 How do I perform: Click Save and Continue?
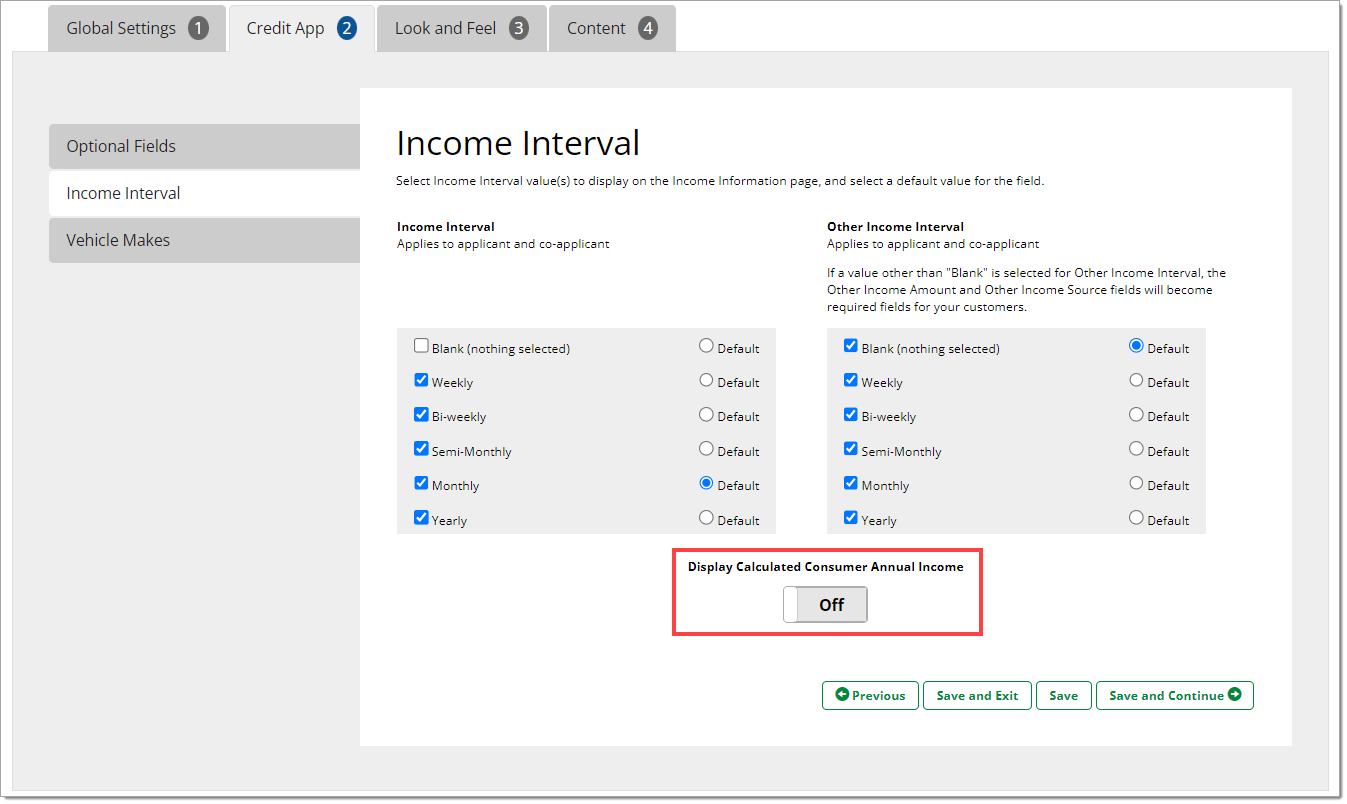pos(1175,695)
